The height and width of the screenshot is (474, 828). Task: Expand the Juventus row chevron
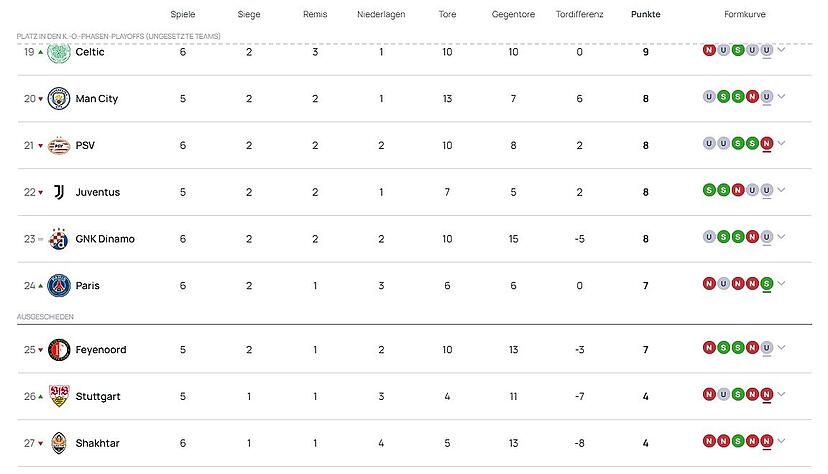click(782, 189)
